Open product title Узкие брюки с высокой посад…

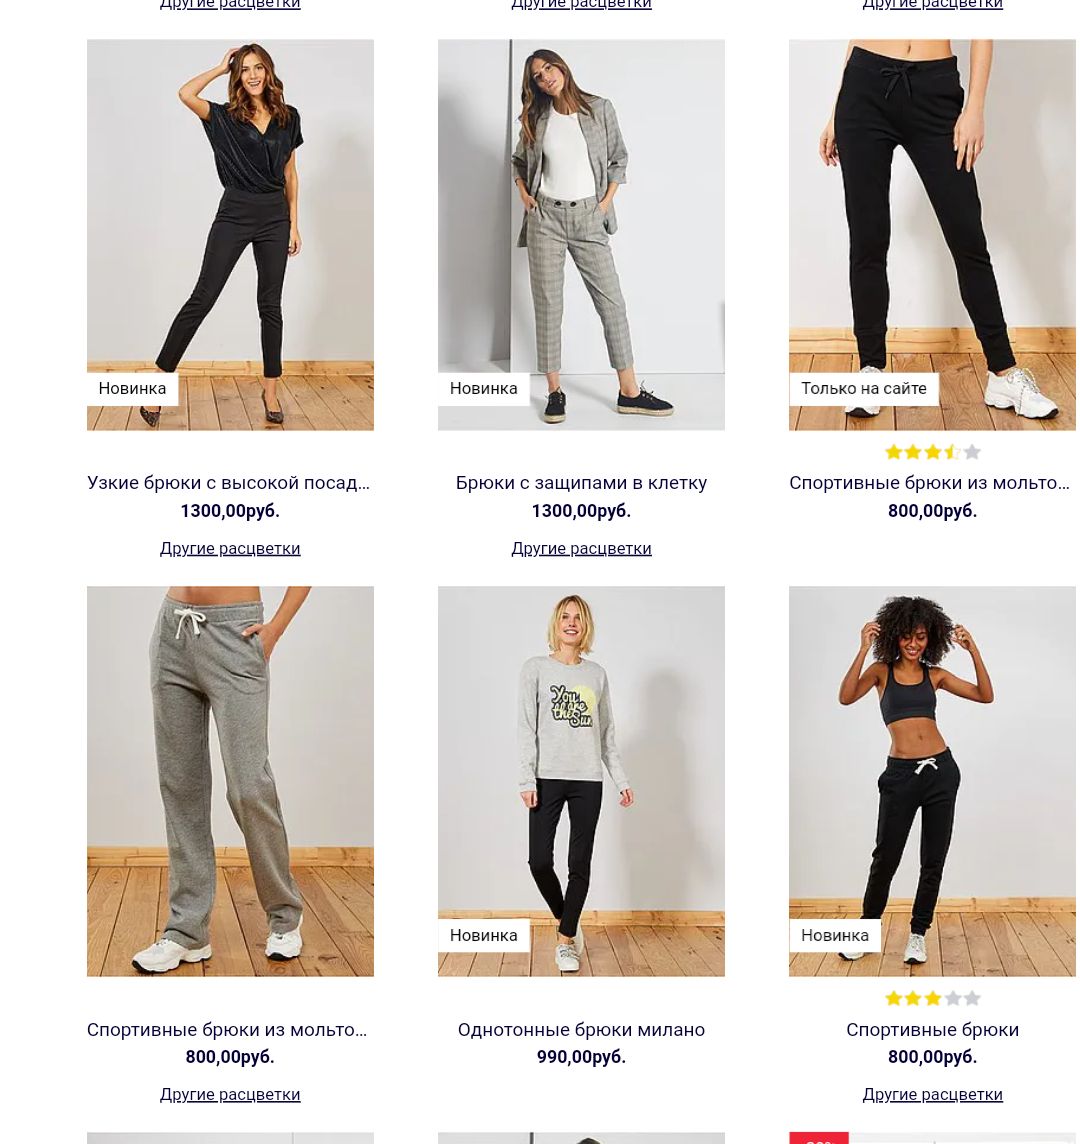(x=228, y=483)
